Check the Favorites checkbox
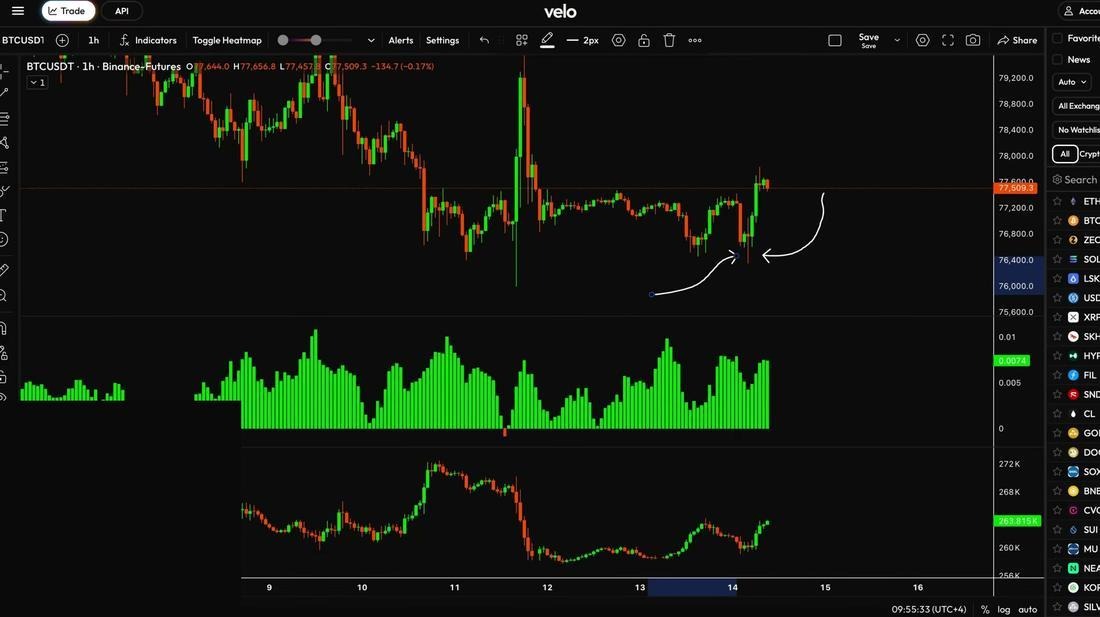This screenshot has width=1100, height=617. click(x=1058, y=39)
